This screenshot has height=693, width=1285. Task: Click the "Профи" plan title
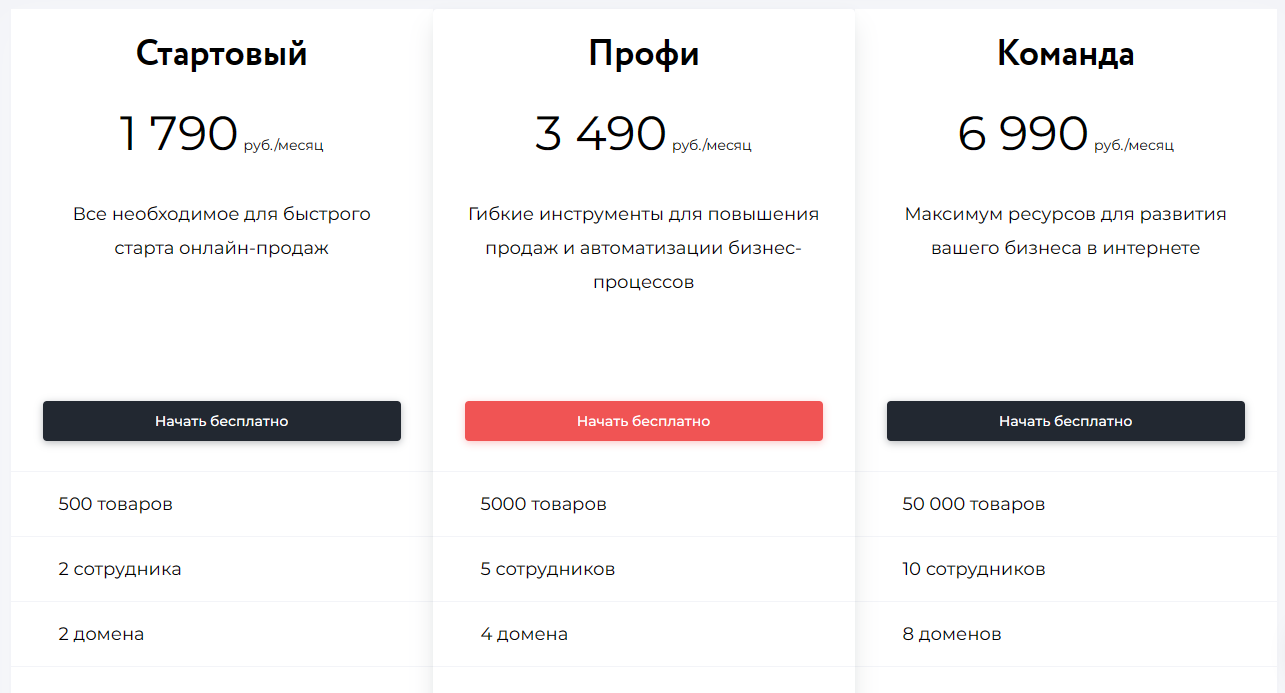tap(643, 54)
